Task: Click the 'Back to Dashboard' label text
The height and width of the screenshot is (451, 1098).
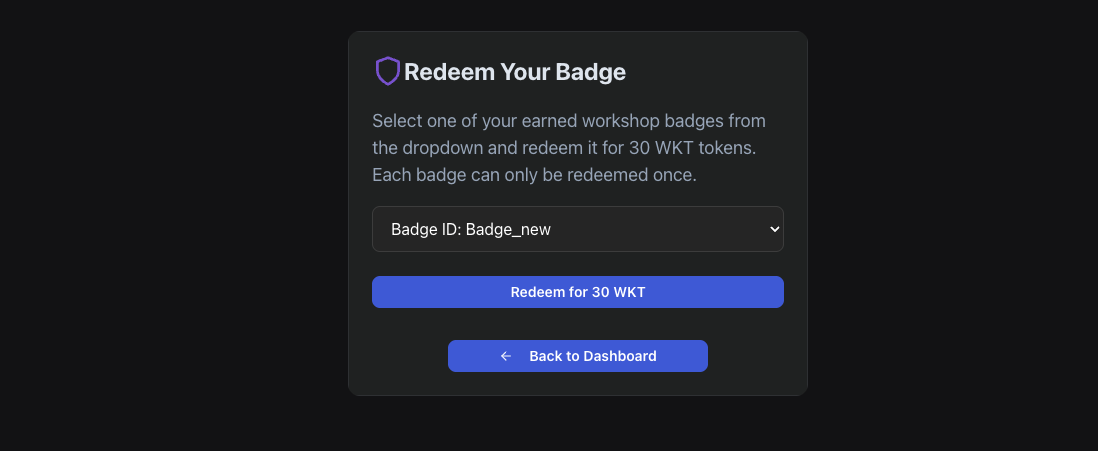Action: coord(592,356)
